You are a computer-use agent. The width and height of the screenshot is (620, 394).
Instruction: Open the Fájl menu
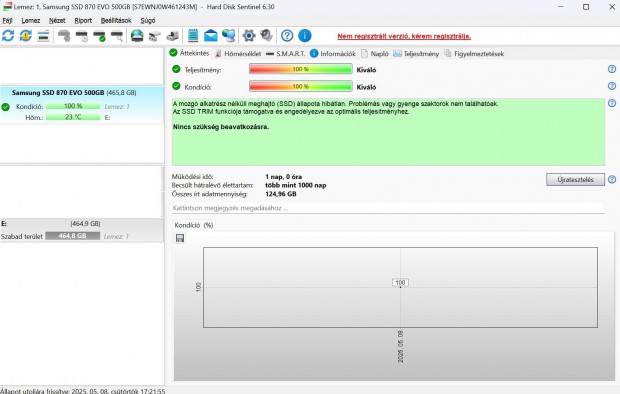(x=7, y=21)
